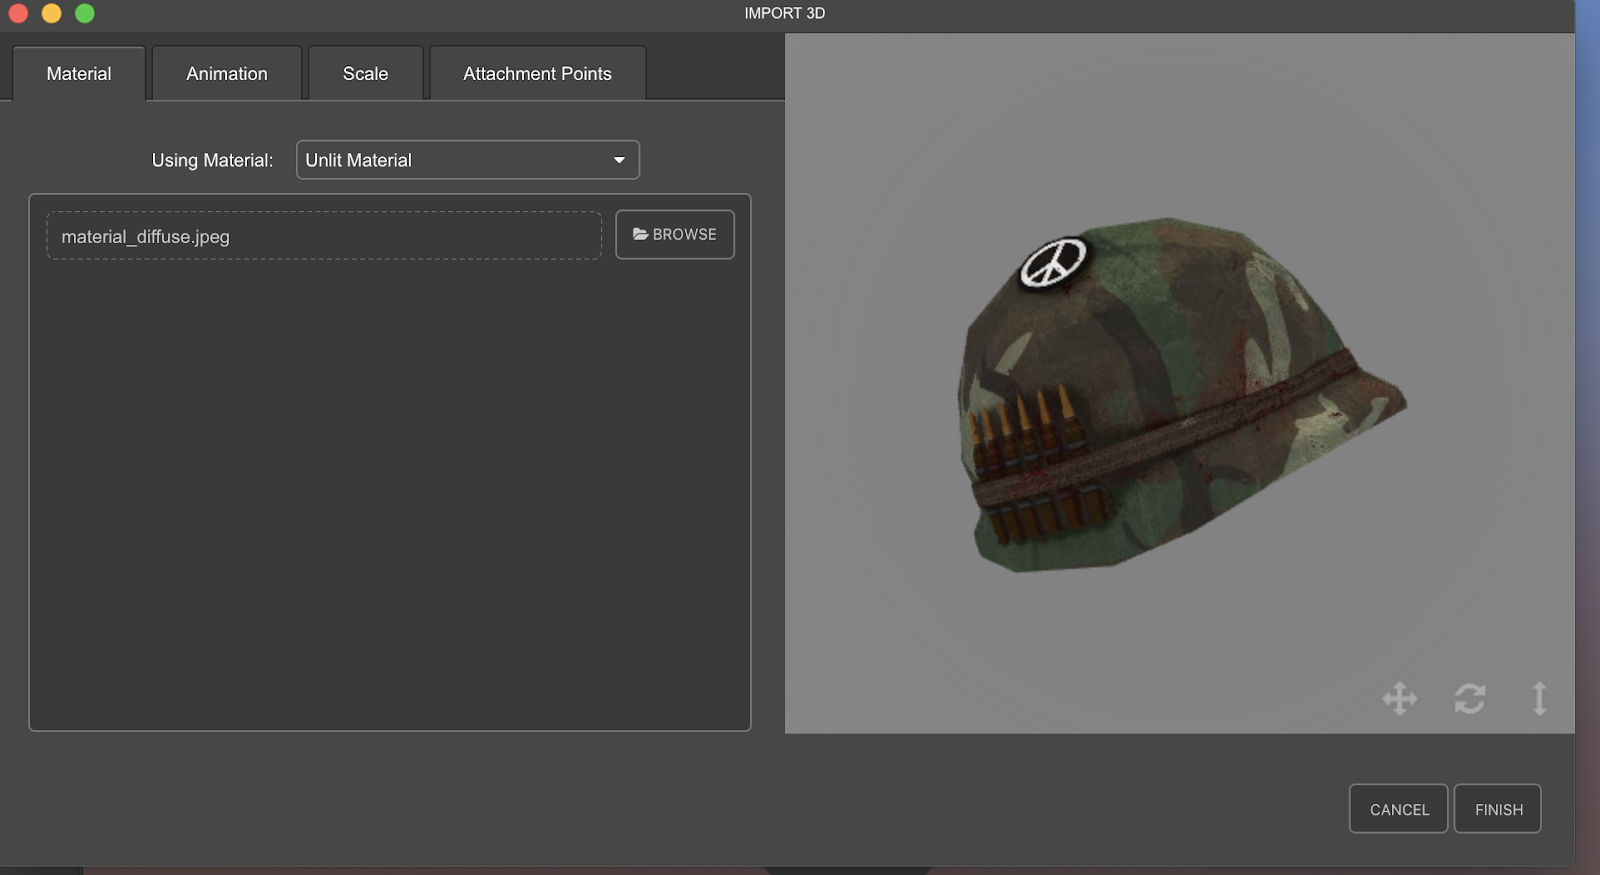The image size is (1600, 875).
Task: Switch to the Material tab
Action: click(x=79, y=74)
